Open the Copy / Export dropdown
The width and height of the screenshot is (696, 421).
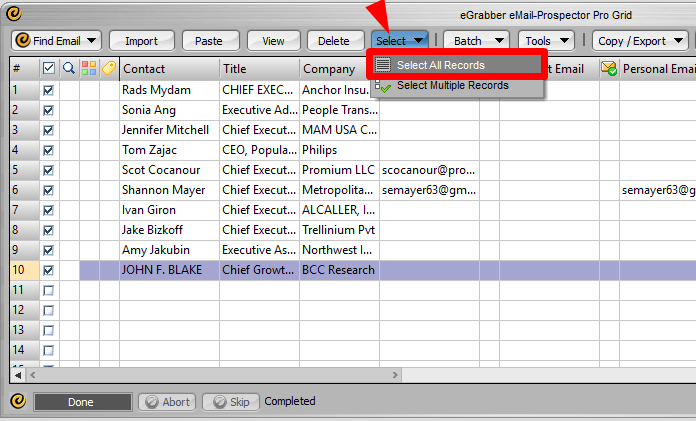641,41
